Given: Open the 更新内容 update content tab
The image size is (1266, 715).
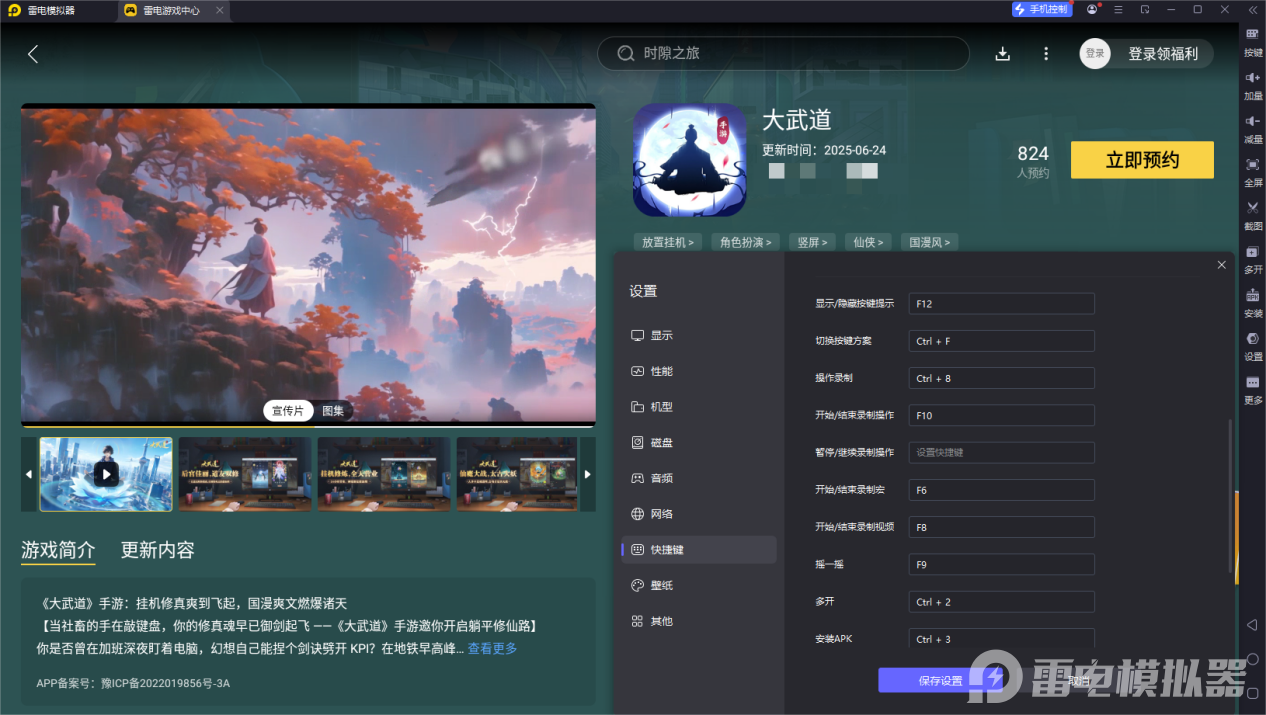Looking at the screenshot, I should (158, 550).
